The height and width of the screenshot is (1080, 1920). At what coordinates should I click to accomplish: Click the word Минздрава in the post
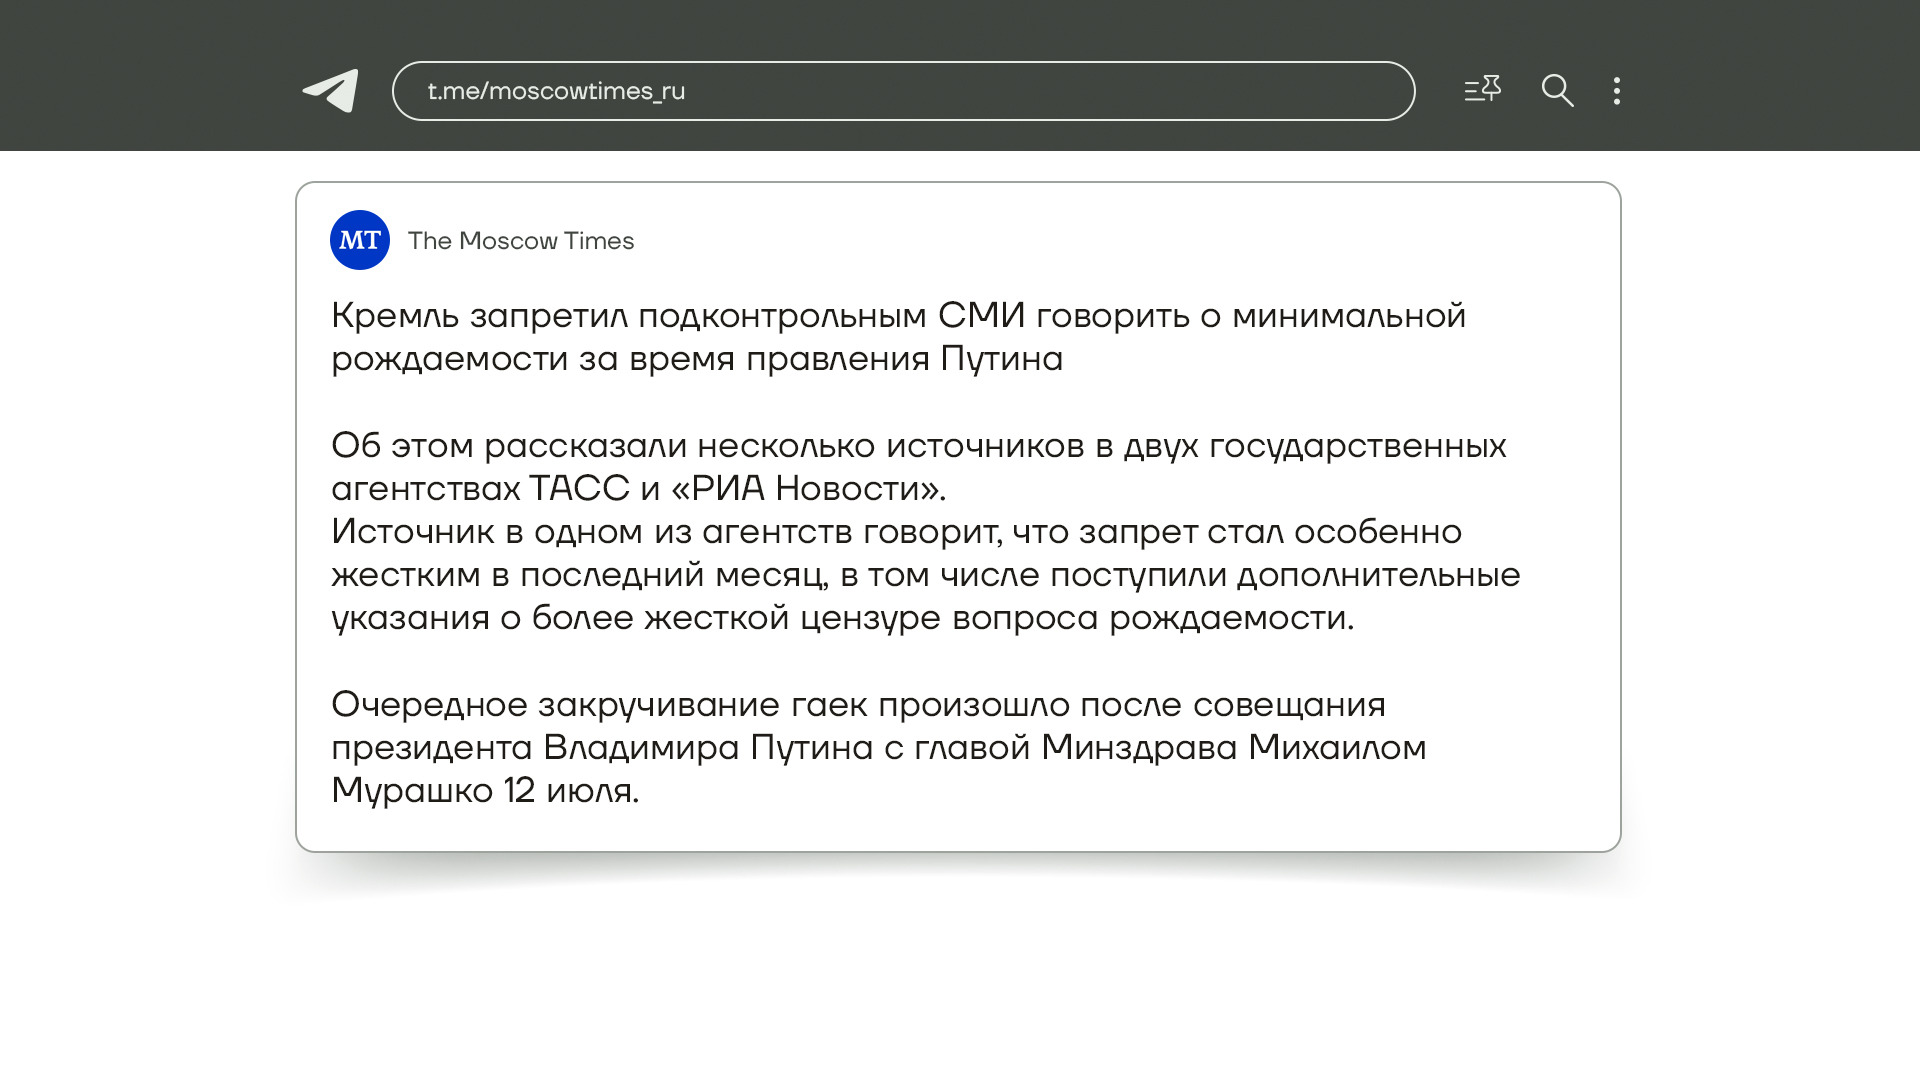[1139, 748]
